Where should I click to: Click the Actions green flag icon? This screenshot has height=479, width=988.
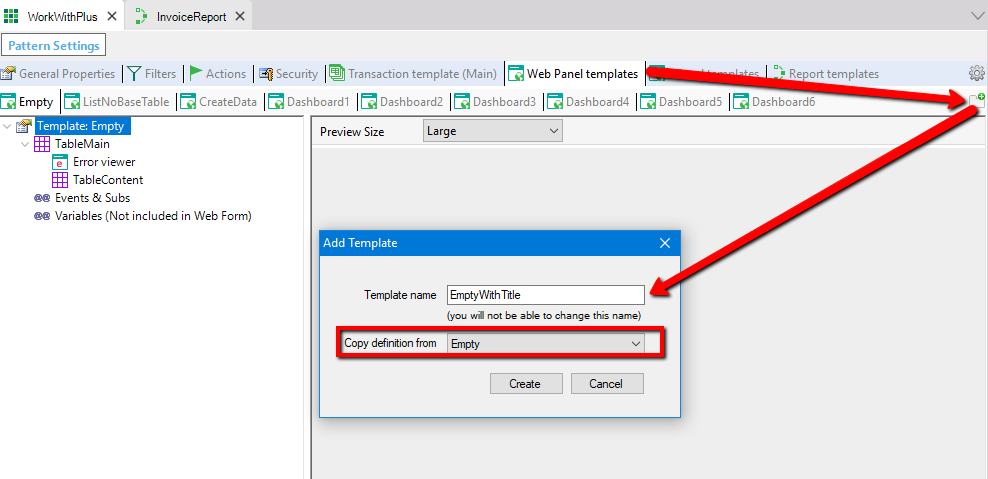[196, 73]
